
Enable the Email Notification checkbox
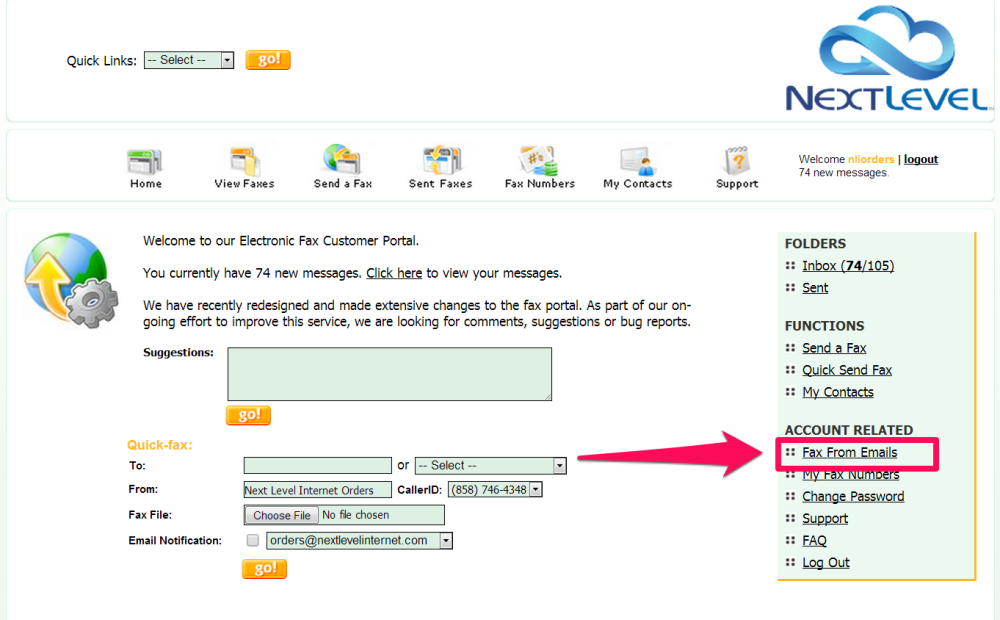click(x=253, y=539)
